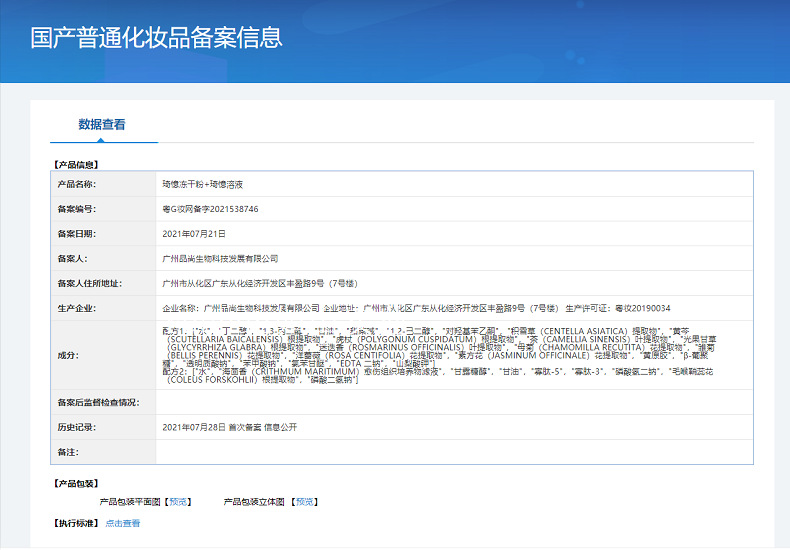
Task: Open the 点击查看 link for 执行标准
Action: coord(123,523)
